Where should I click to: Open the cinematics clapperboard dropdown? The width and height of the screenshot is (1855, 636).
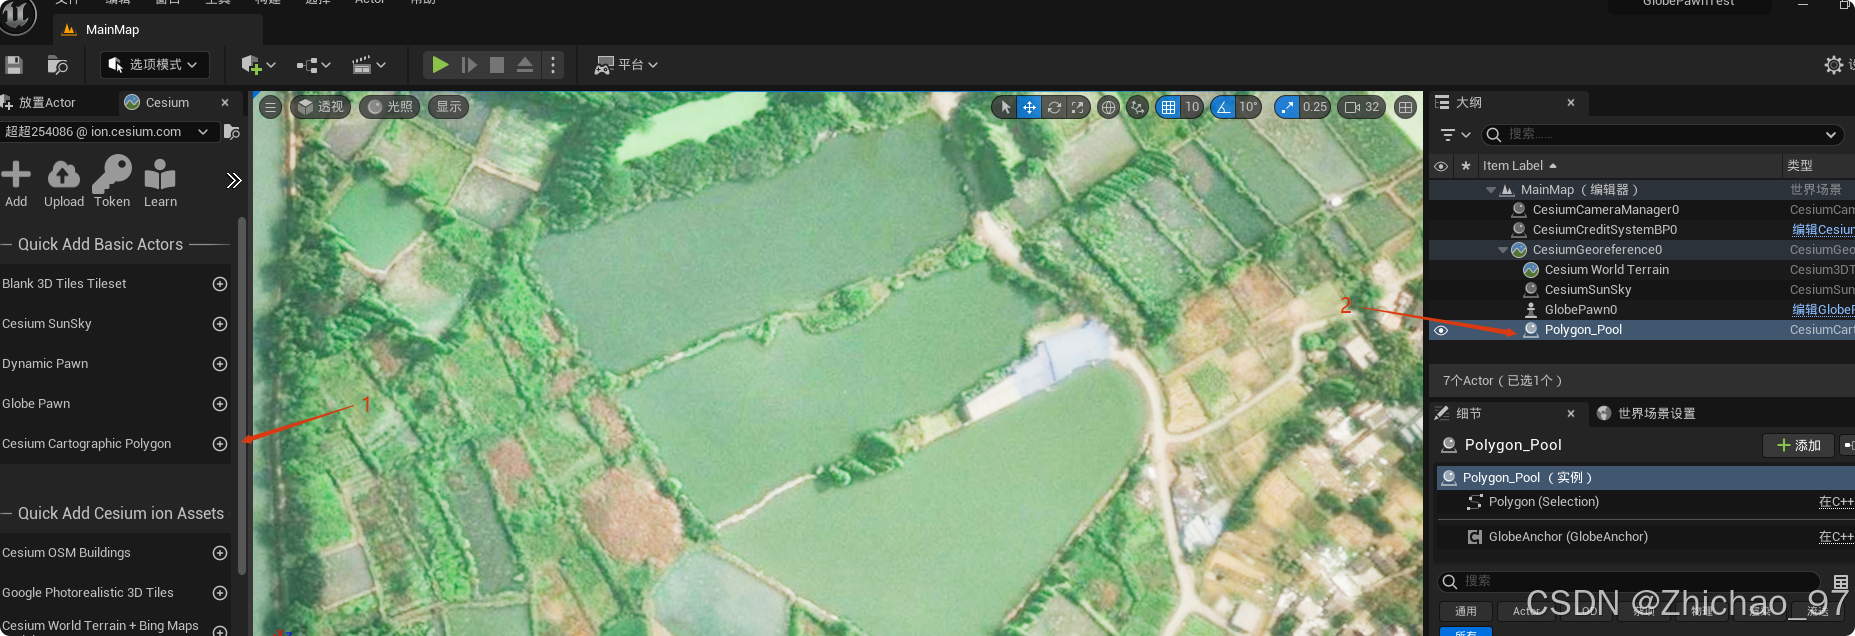tap(368, 65)
